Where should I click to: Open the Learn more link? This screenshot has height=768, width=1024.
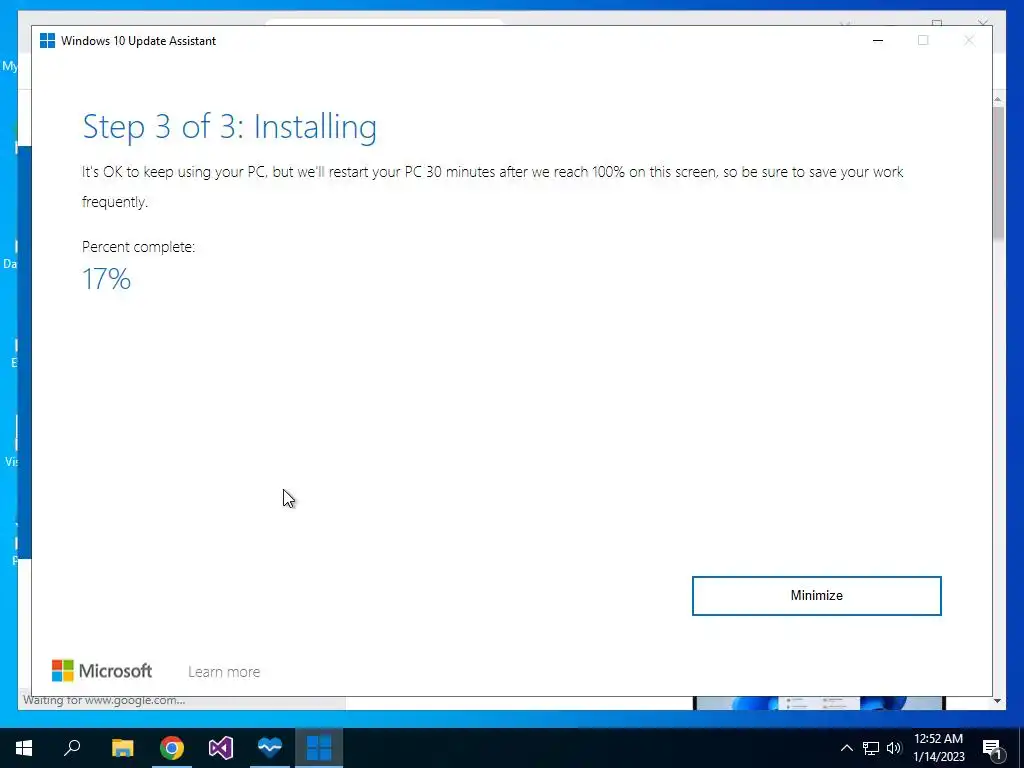point(224,671)
